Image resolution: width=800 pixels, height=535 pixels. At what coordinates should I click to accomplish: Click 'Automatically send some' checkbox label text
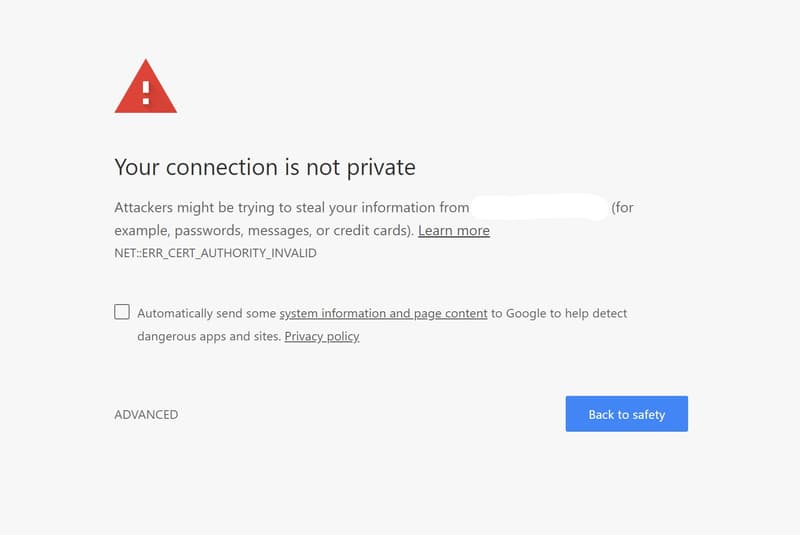[207, 313]
